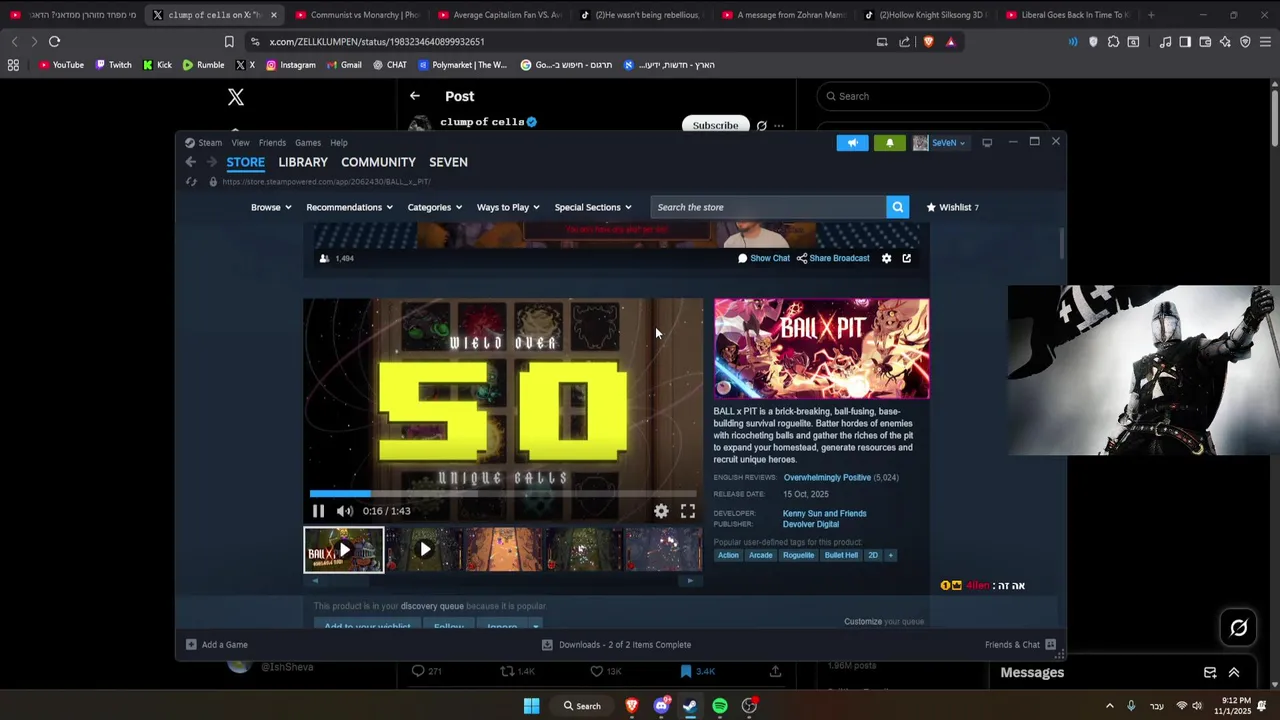Open trailer video settings gear
The height and width of the screenshot is (720, 1280).
(661, 511)
